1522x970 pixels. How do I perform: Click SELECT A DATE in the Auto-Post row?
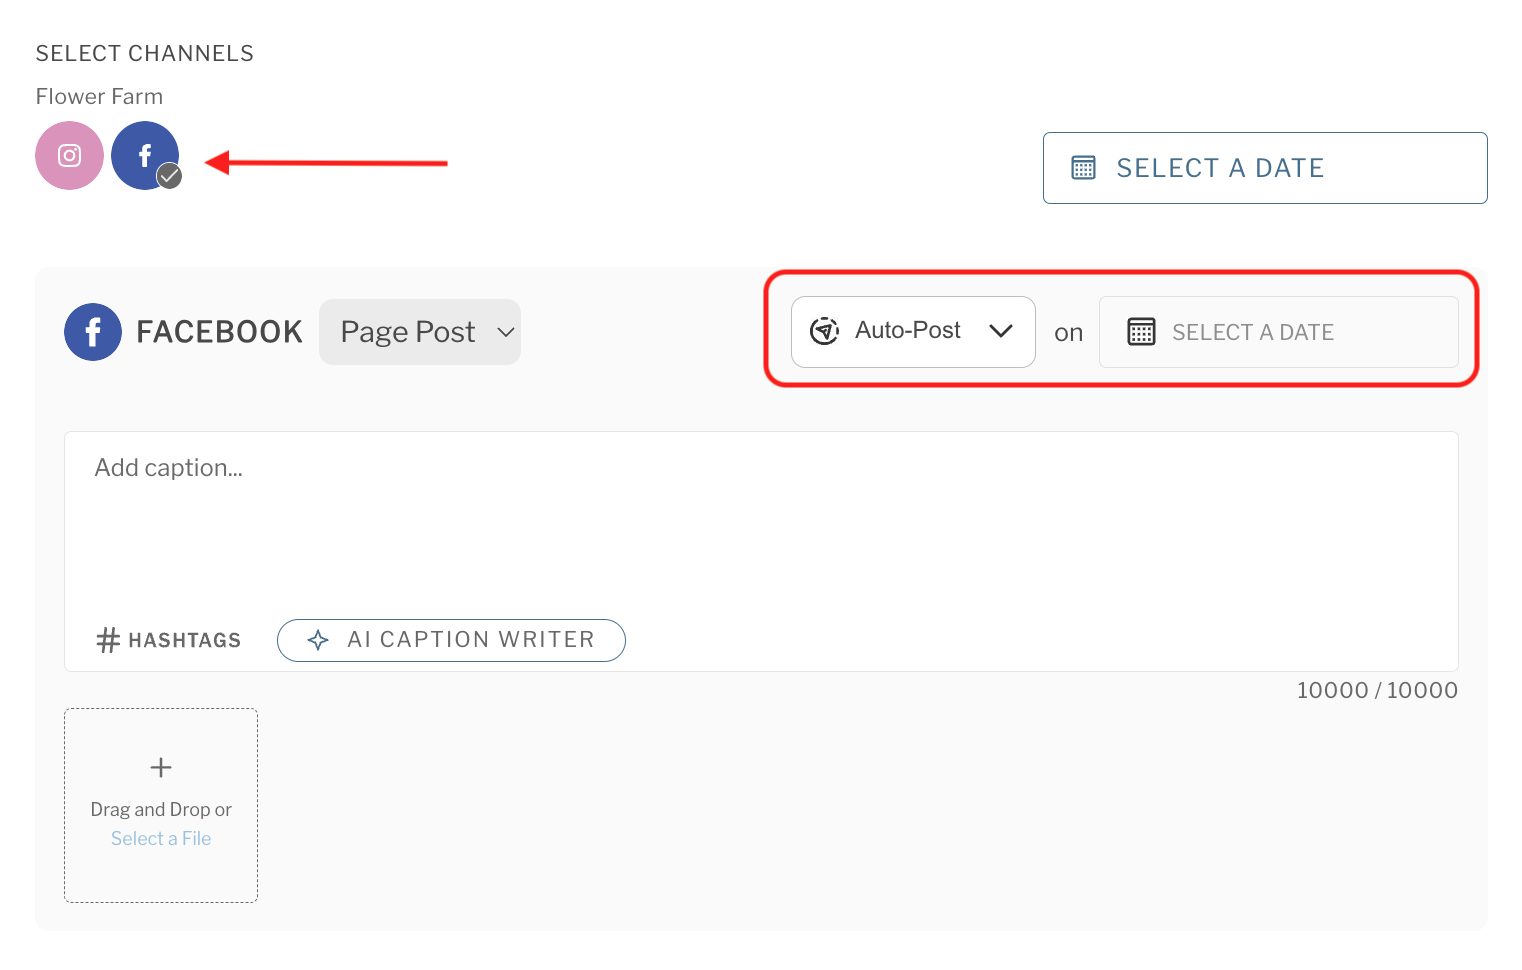[1254, 331]
